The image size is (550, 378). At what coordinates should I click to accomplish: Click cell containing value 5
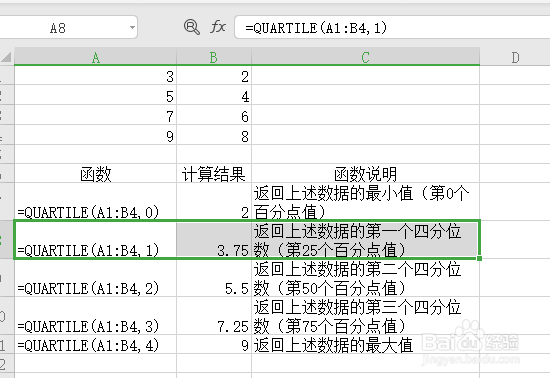click(95, 95)
